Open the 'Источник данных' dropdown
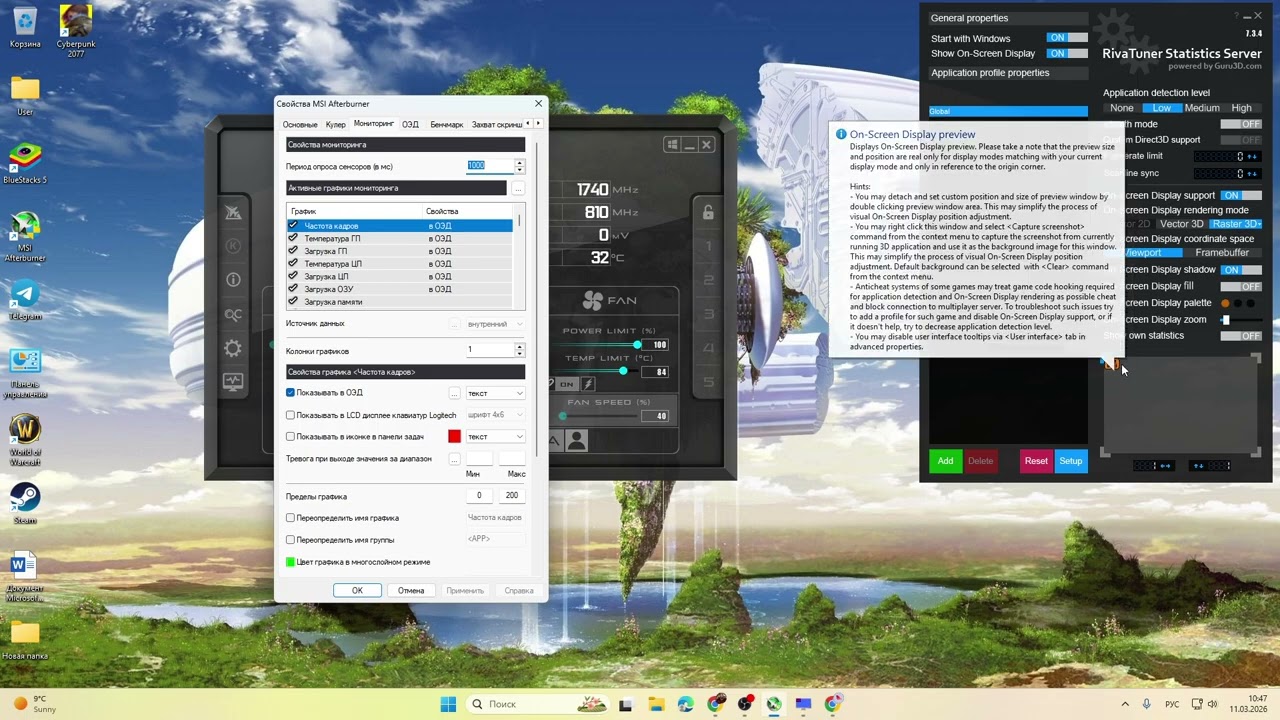The height and width of the screenshot is (720, 1280). pyautogui.click(x=495, y=324)
